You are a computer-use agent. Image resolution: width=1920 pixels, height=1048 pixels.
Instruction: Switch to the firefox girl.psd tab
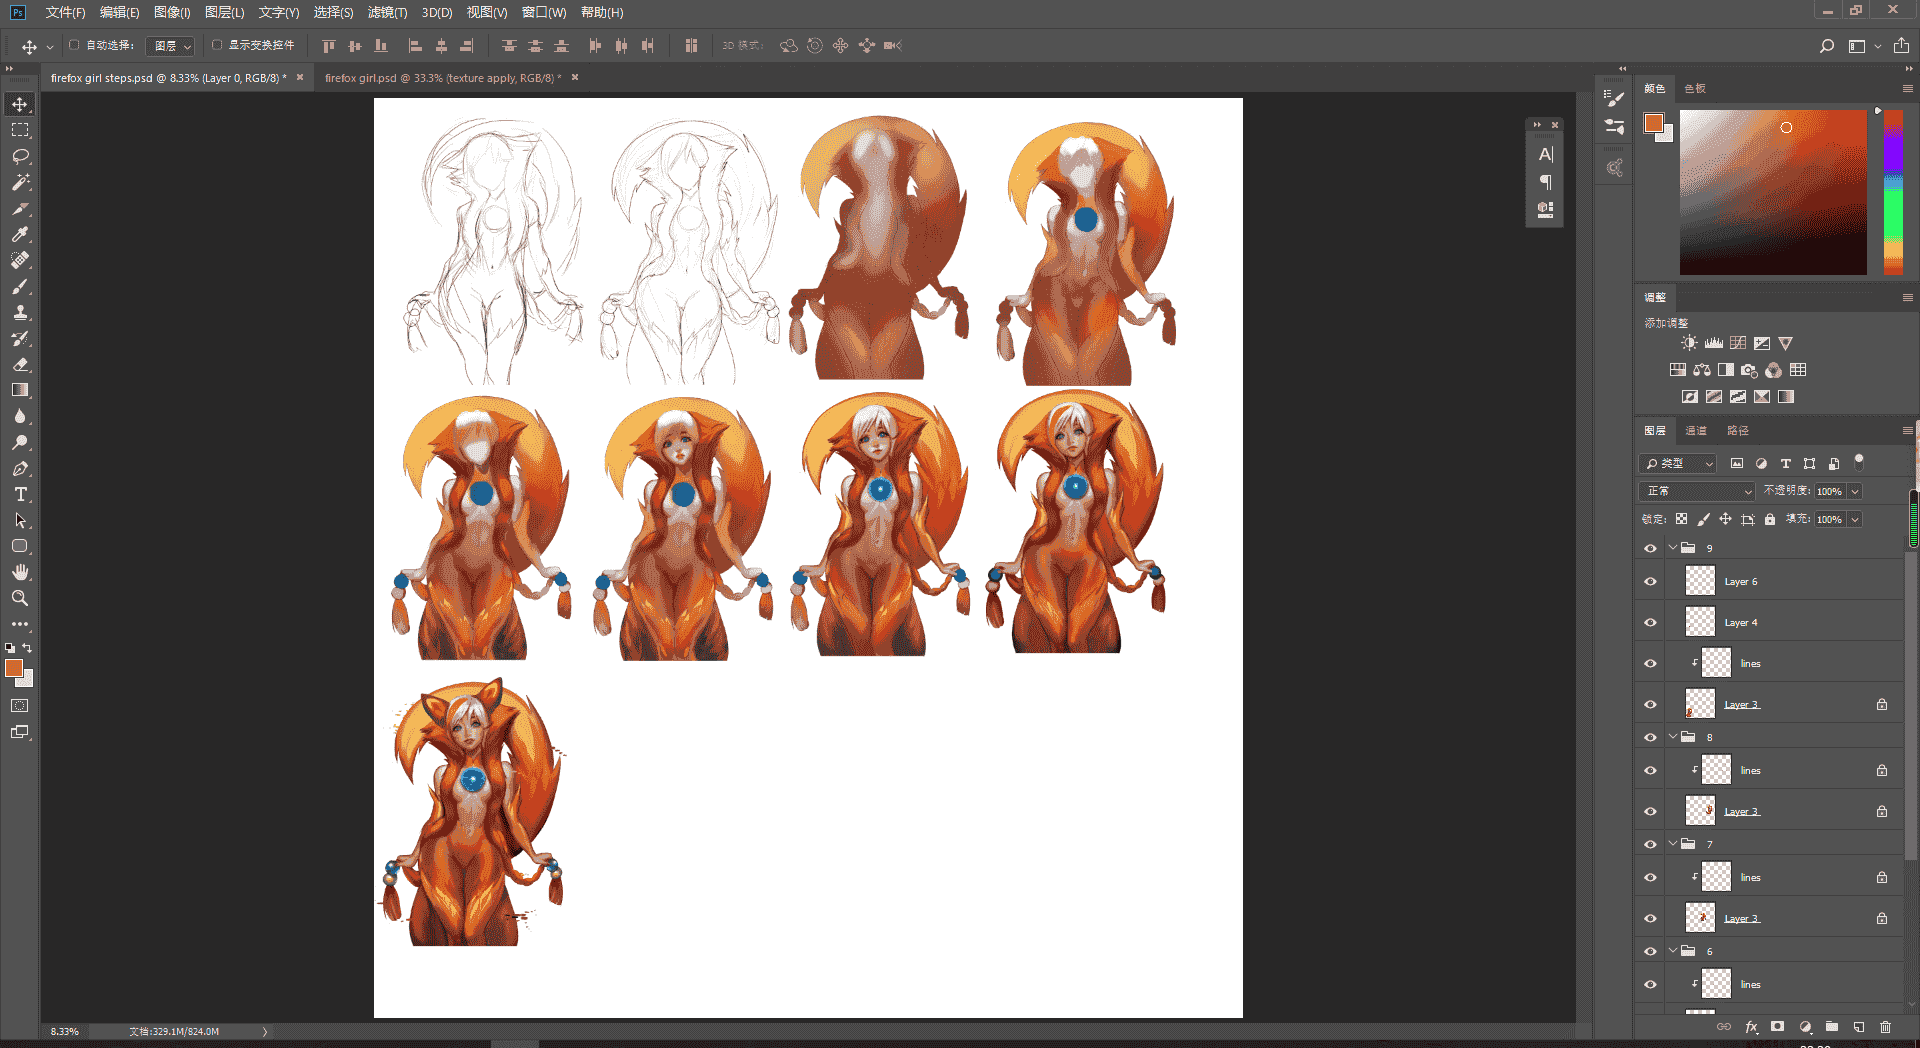coord(443,78)
